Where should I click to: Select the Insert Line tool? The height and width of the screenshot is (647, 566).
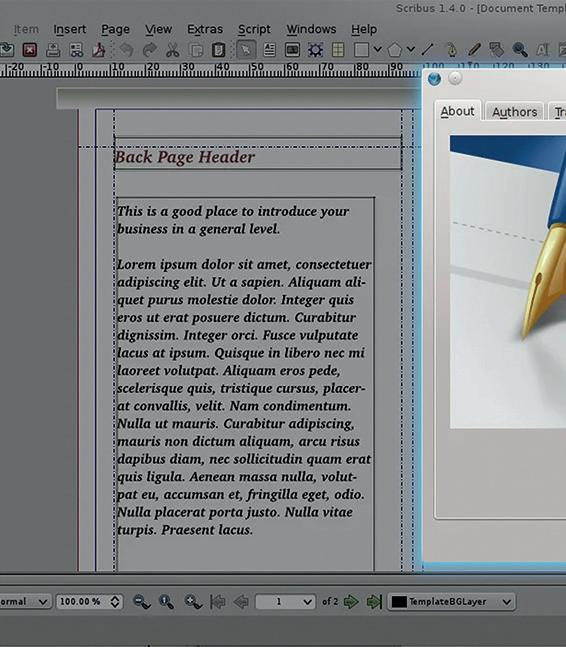[427, 50]
